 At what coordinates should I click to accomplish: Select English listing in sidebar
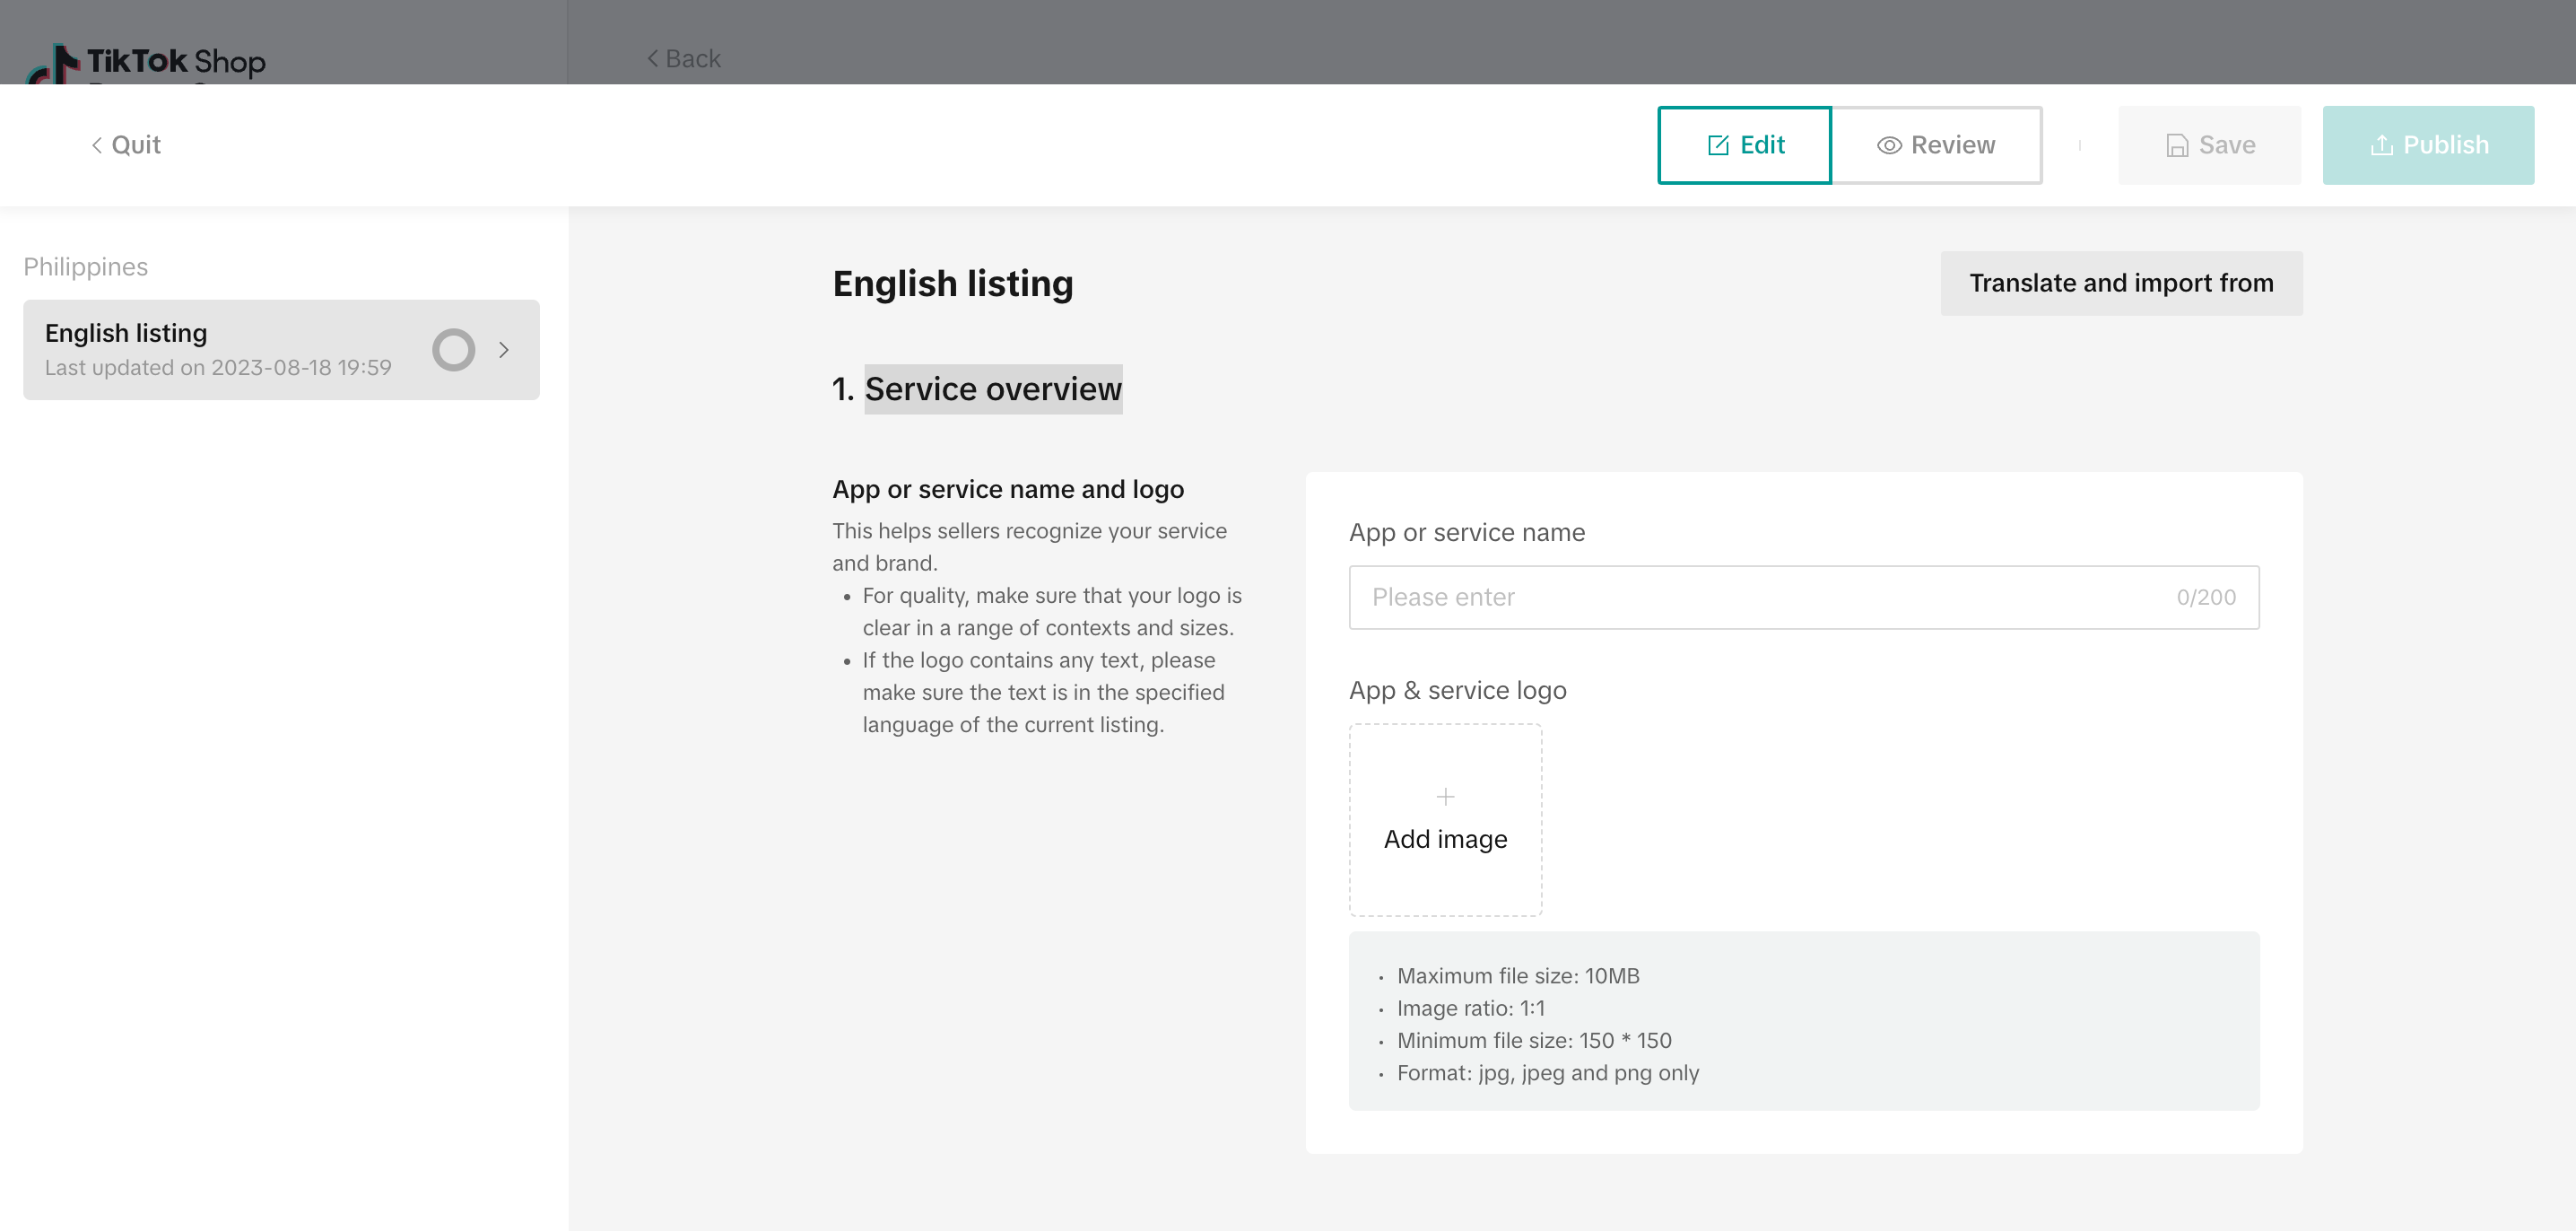281,350
